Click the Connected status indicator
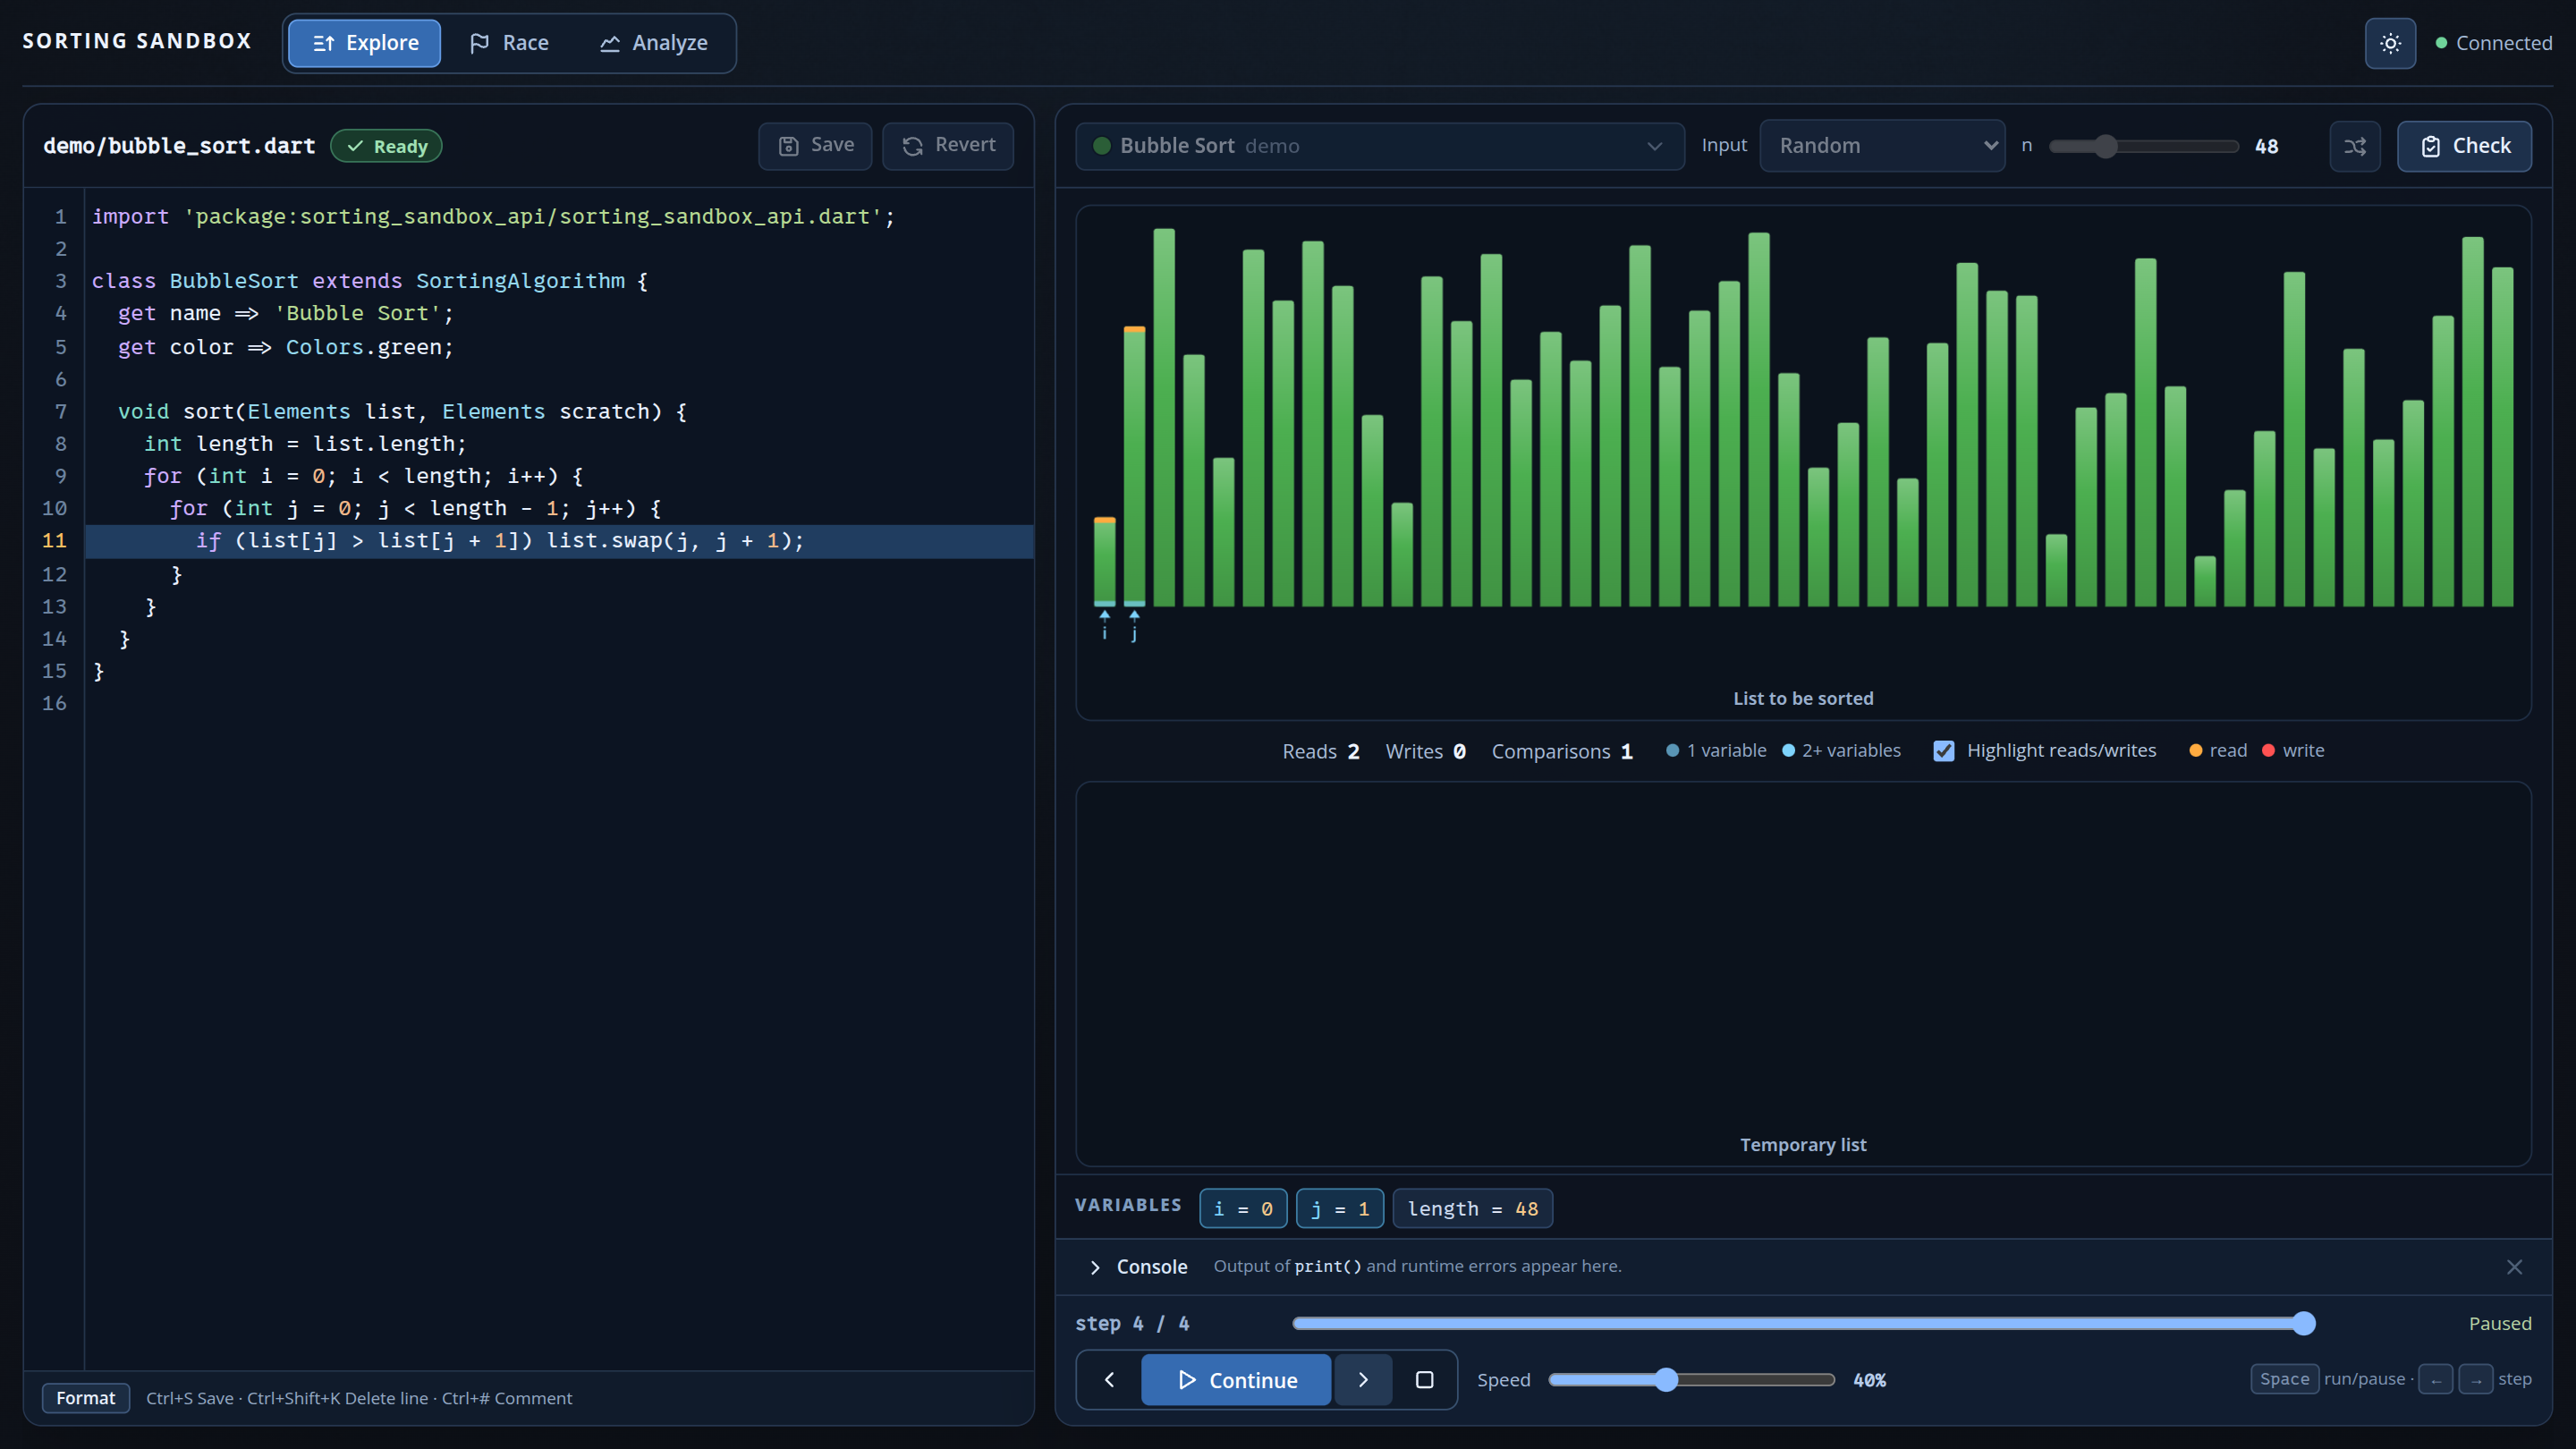Image resolution: width=2576 pixels, height=1449 pixels. coord(2493,43)
